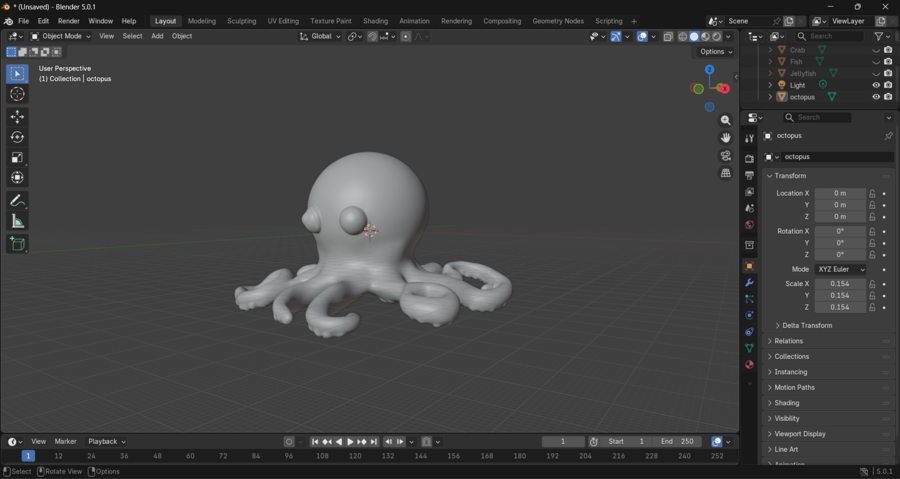Toggle visibility of the Light object
The height and width of the screenshot is (479, 900).
[x=876, y=85]
